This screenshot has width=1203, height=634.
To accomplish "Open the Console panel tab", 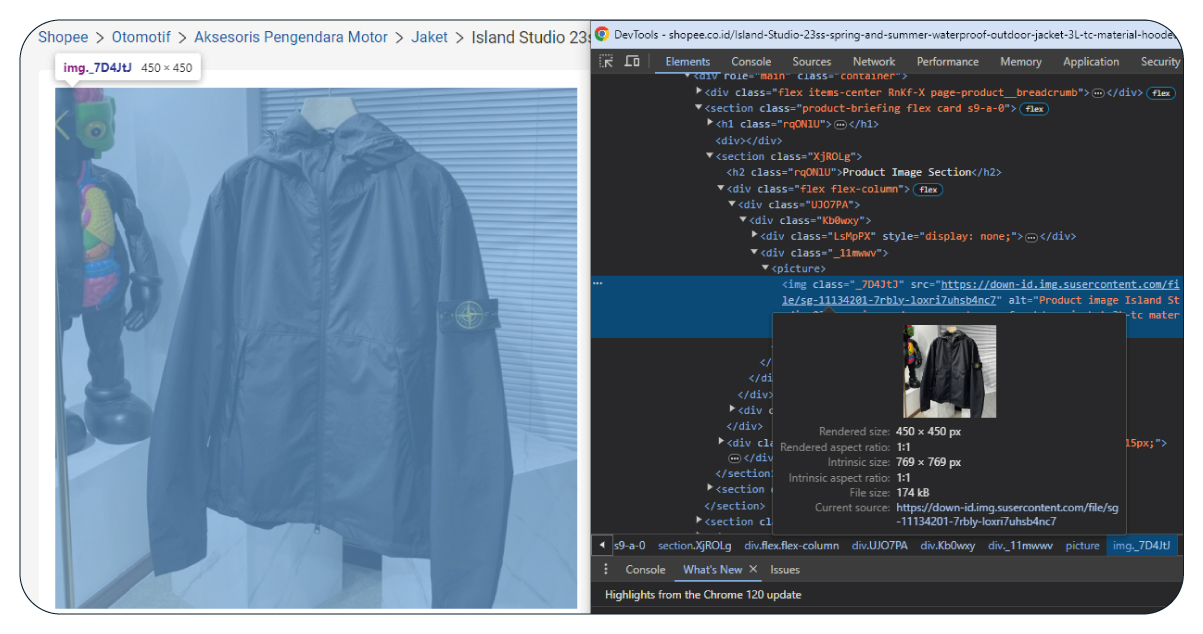I will point(751,61).
